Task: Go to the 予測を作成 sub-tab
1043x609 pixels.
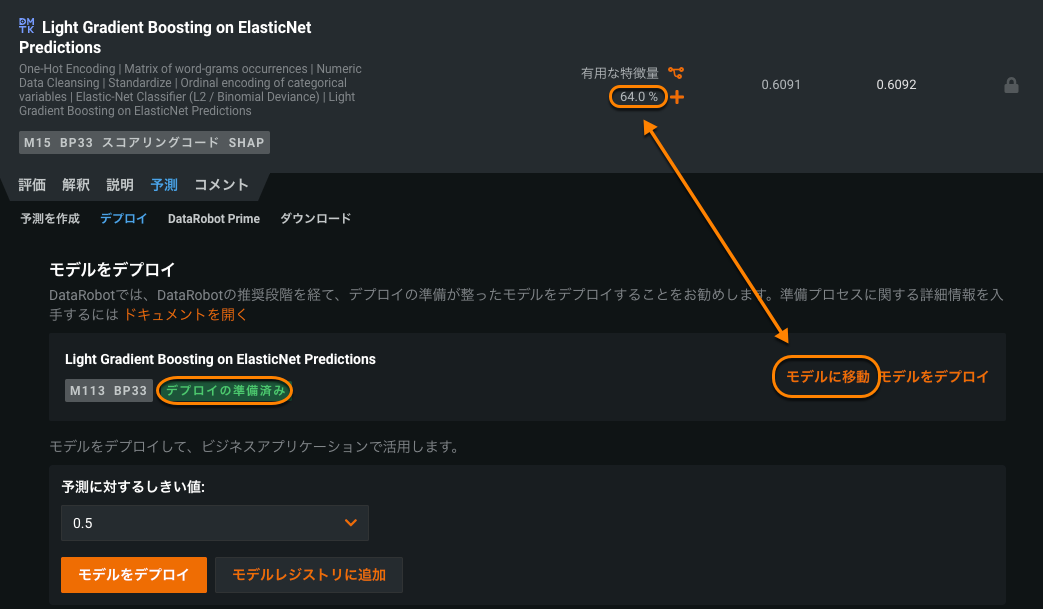Action: (x=50, y=219)
